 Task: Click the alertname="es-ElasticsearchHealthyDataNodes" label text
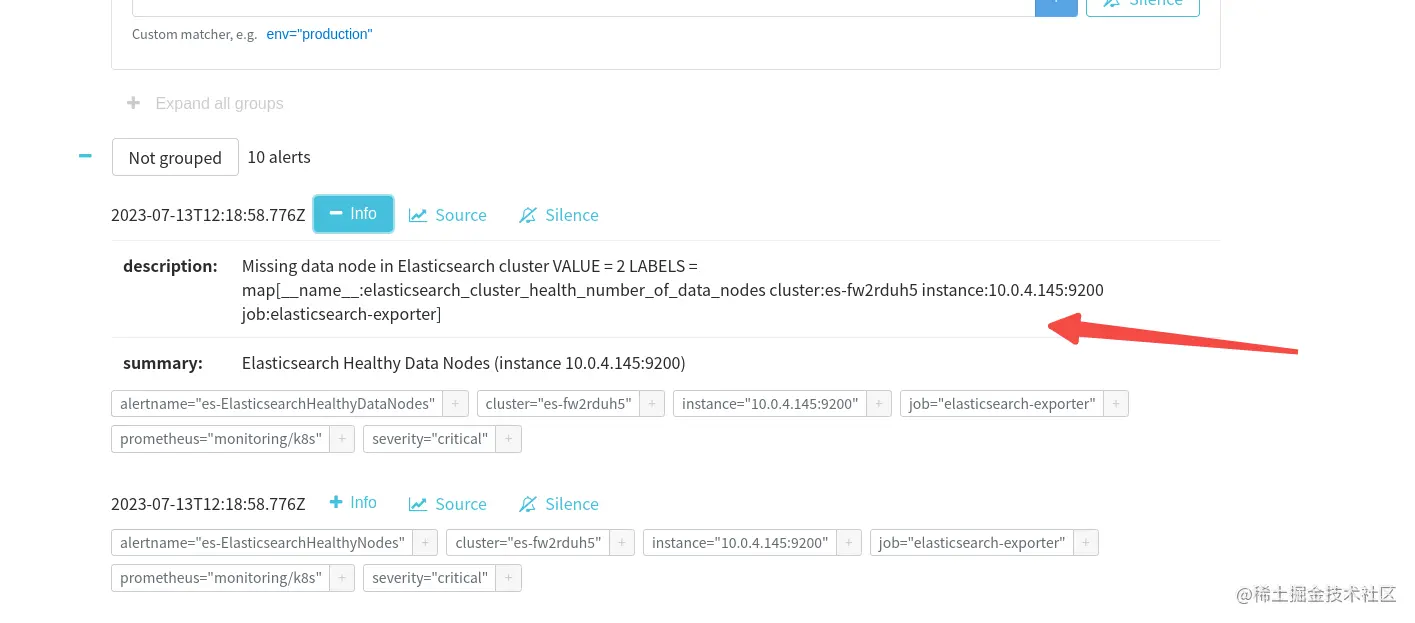pos(278,404)
